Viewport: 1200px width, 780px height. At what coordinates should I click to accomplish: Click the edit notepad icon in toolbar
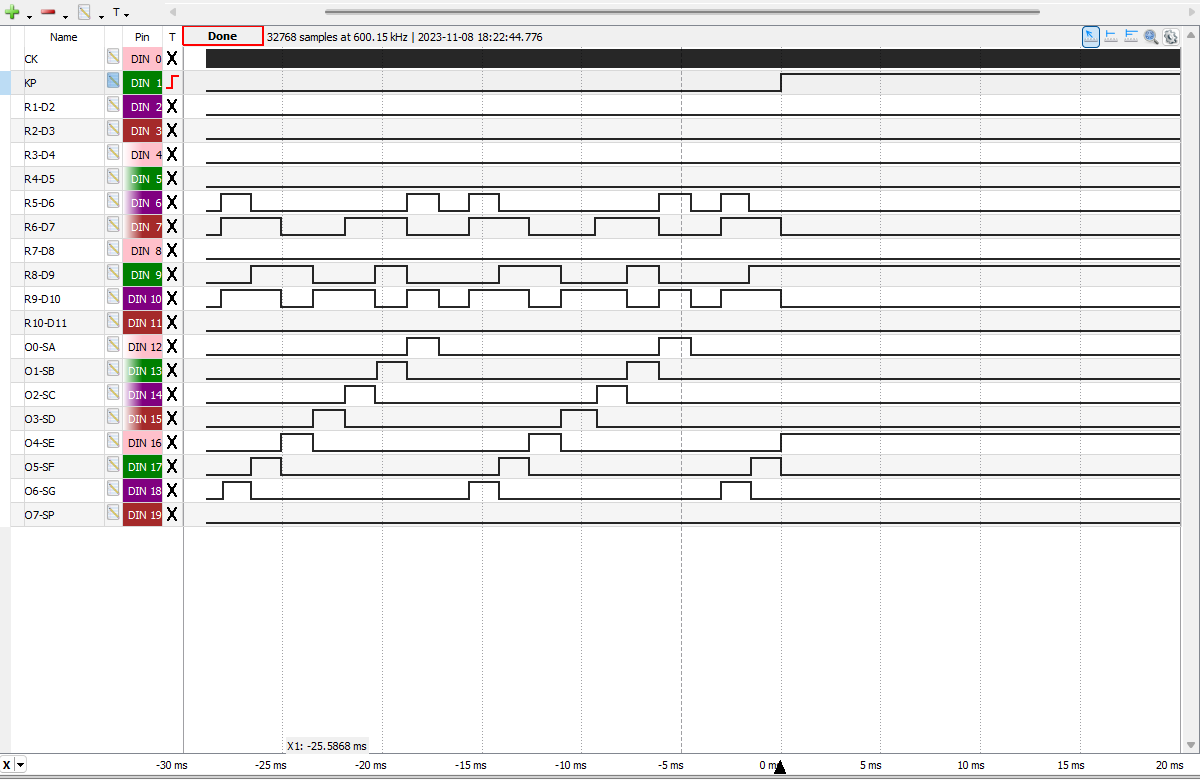pos(84,12)
